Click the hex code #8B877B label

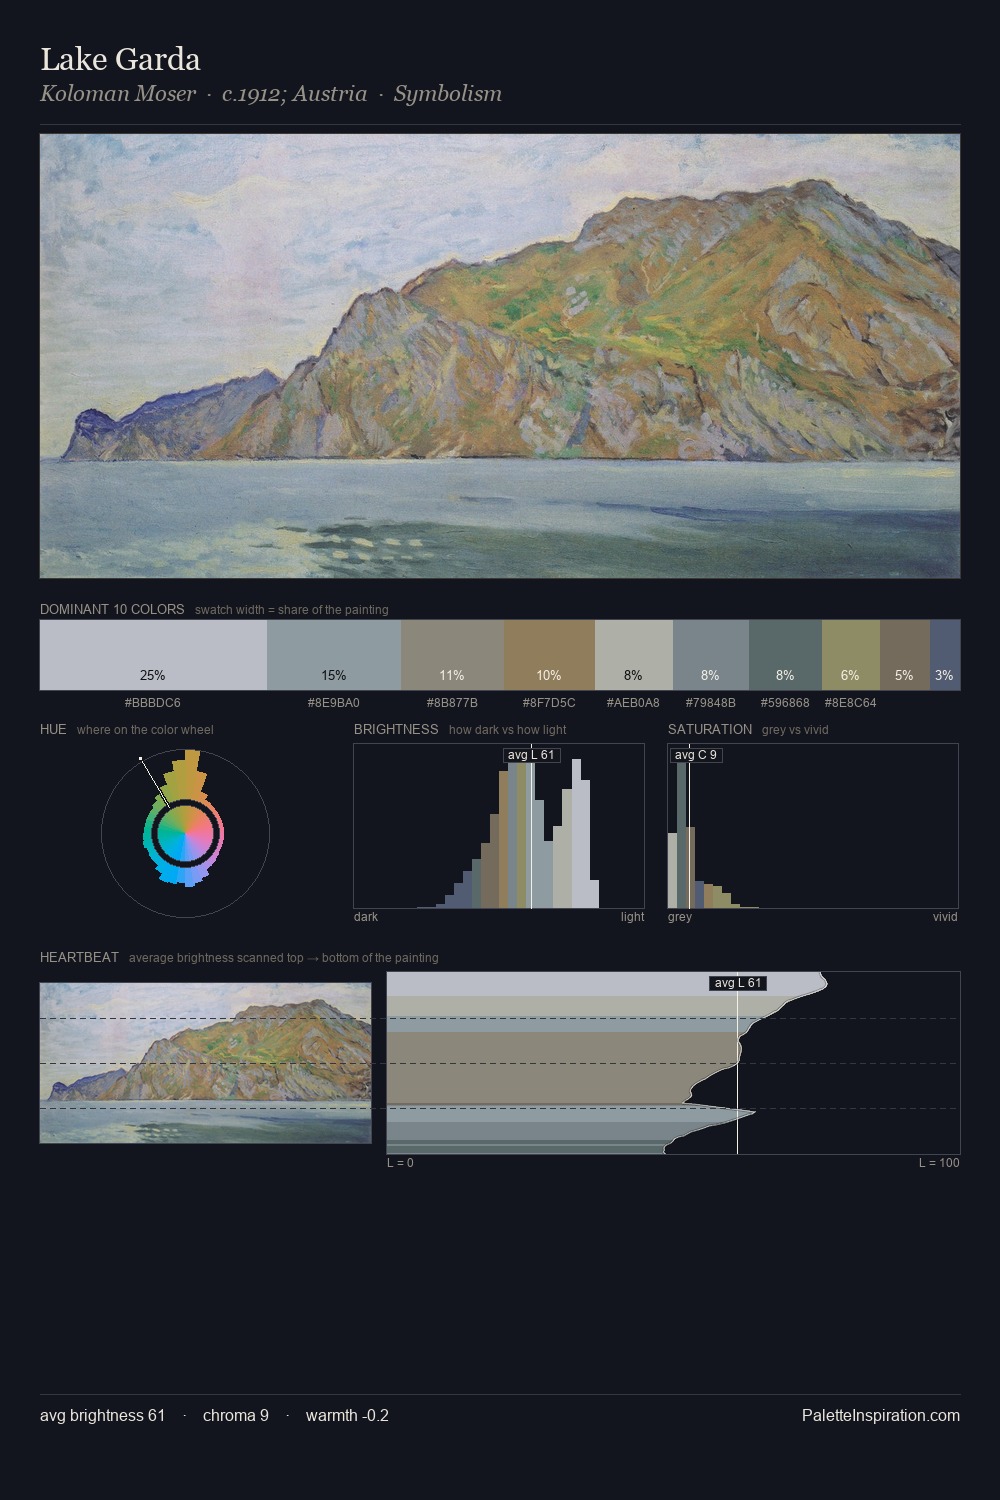pyautogui.click(x=452, y=703)
